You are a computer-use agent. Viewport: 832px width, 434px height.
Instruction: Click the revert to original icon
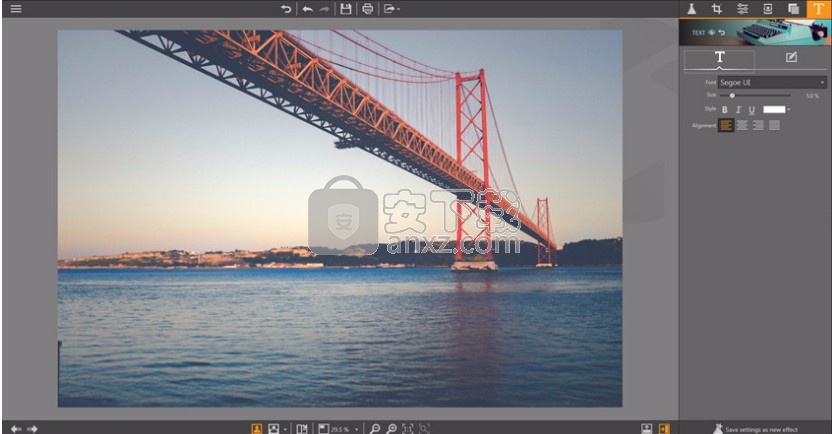click(286, 8)
